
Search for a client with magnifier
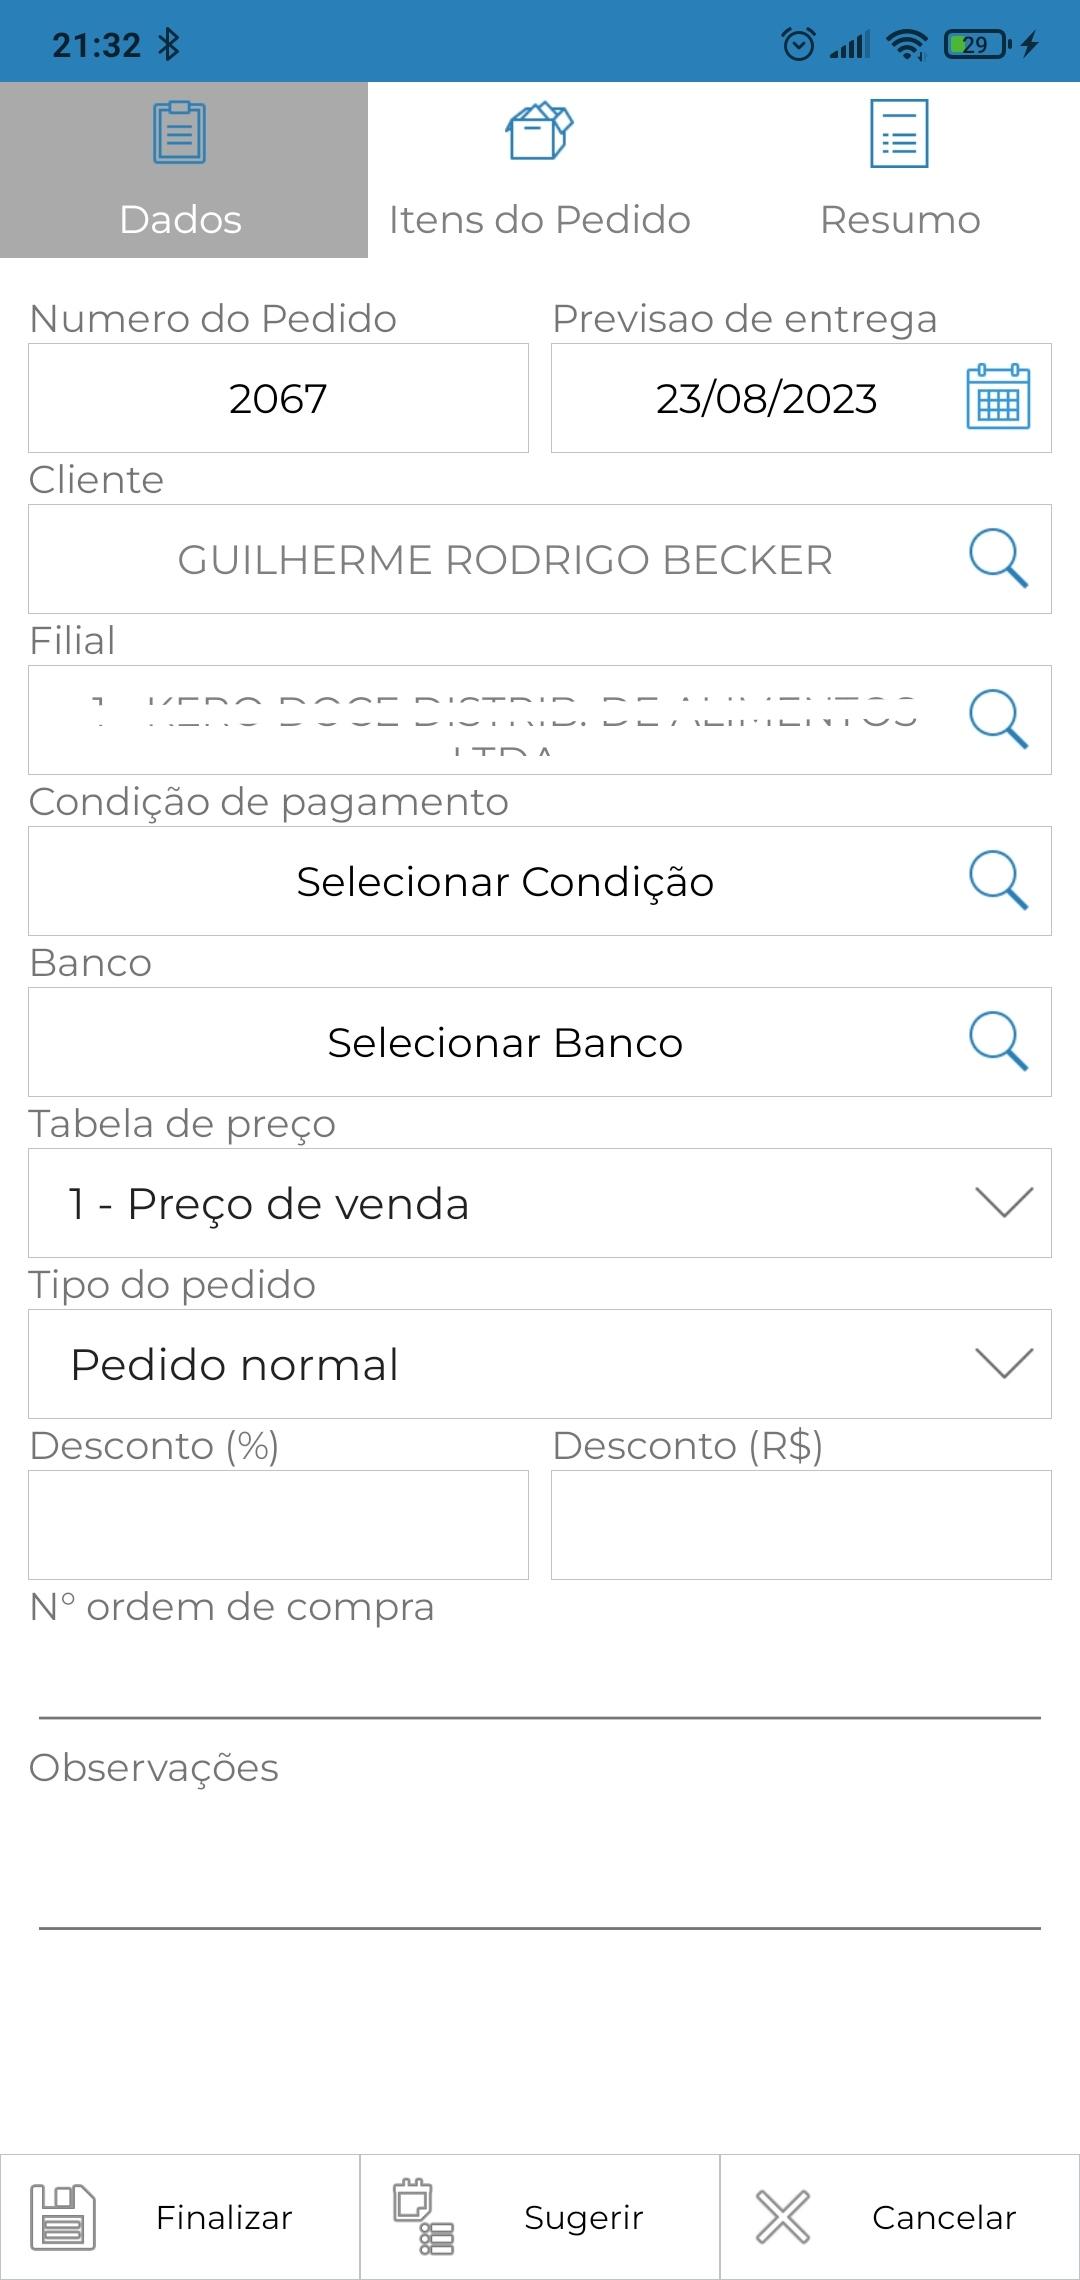(998, 559)
